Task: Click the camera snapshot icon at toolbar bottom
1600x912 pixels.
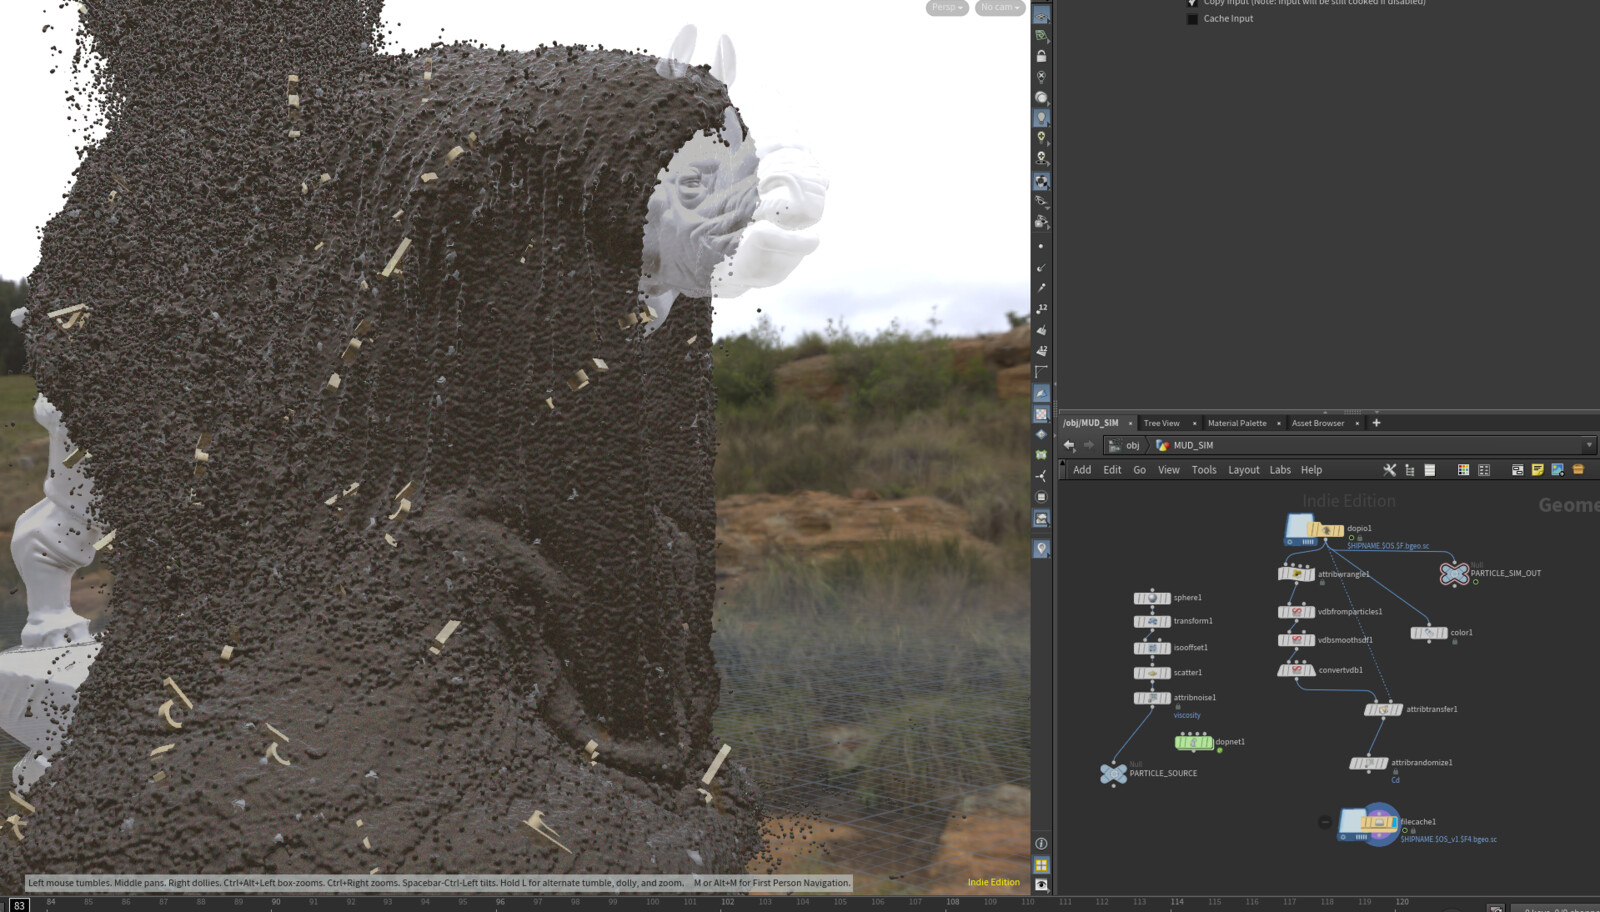Action: point(1041,885)
